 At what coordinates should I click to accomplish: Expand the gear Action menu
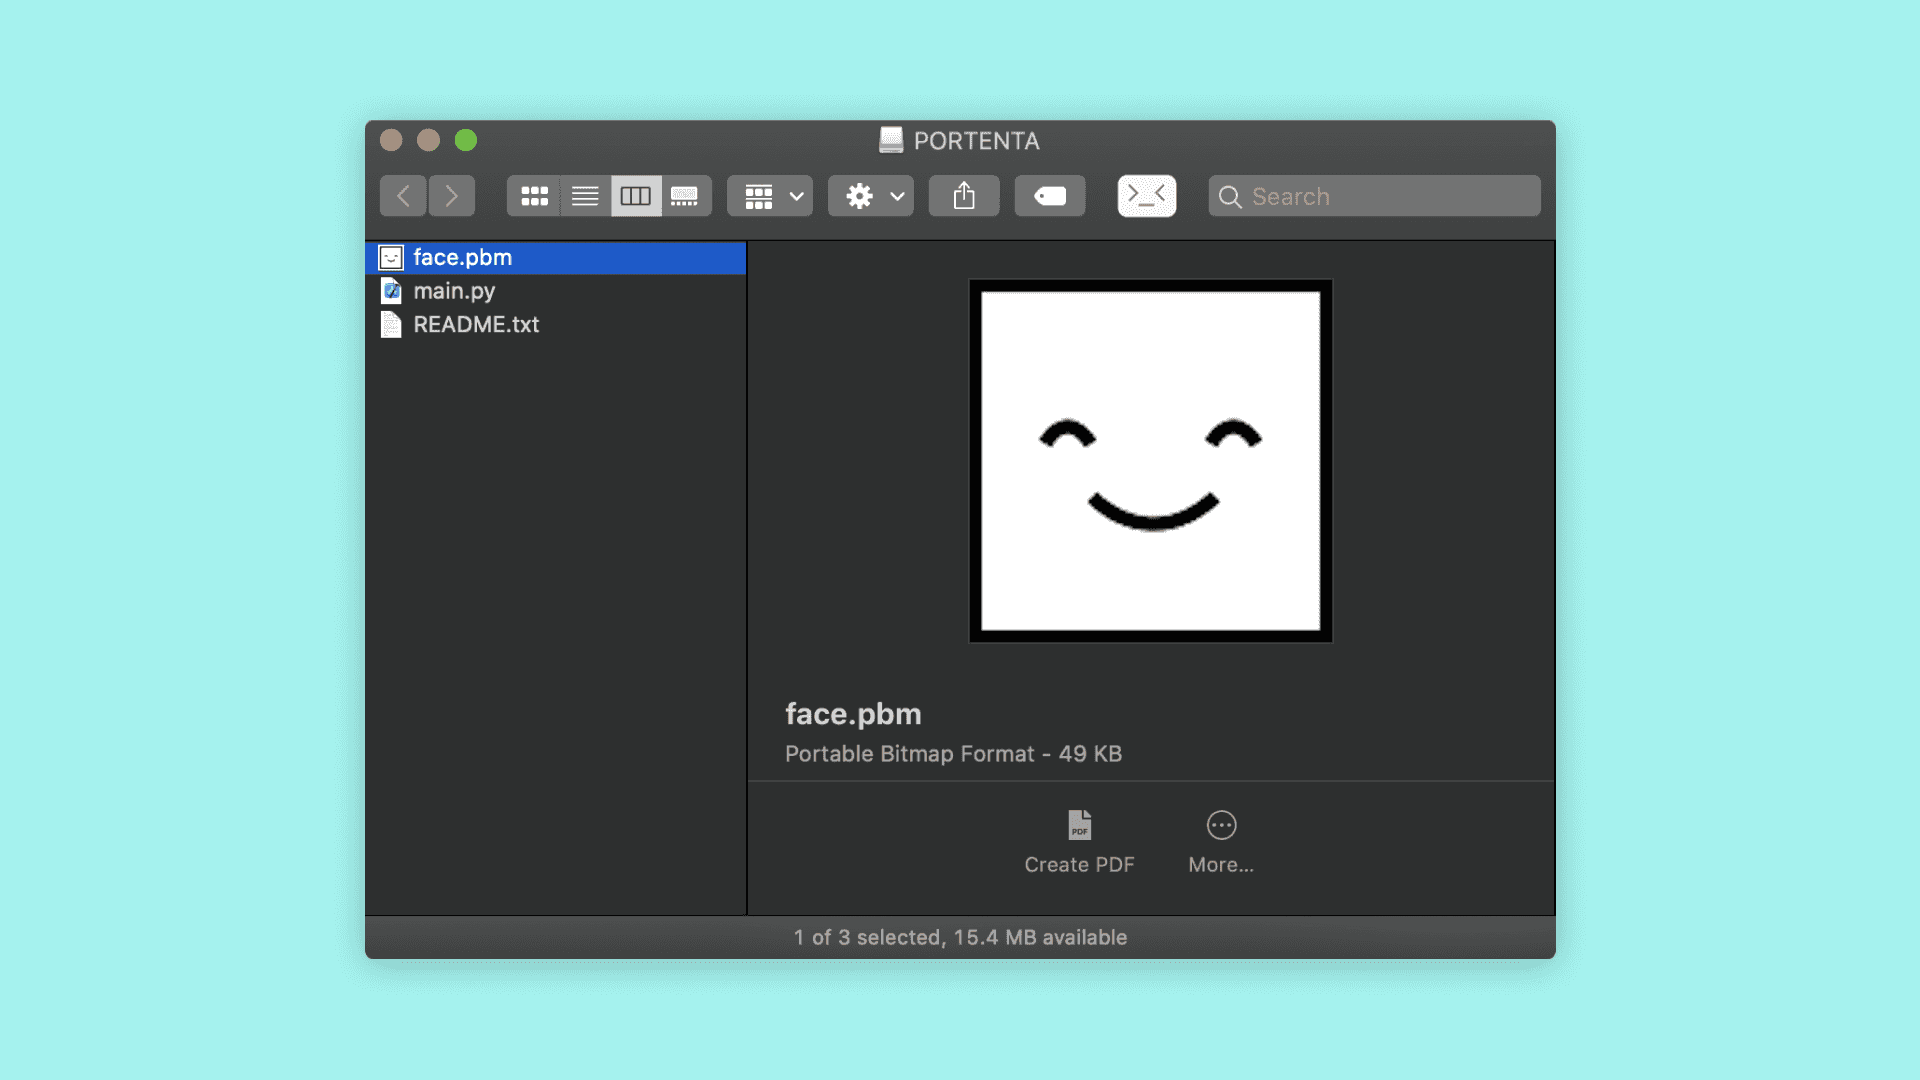(860, 196)
